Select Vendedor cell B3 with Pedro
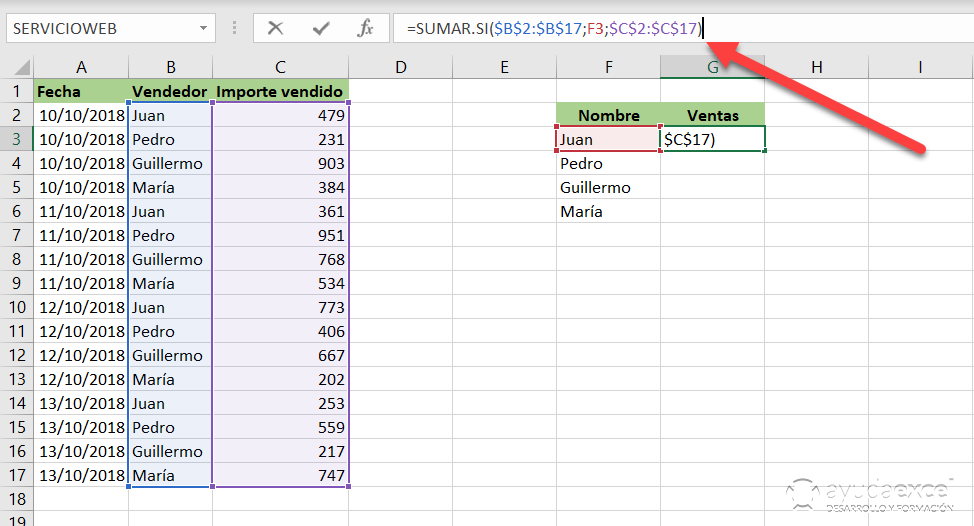The width and height of the screenshot is (974, 526). click(x=171, y=139)
